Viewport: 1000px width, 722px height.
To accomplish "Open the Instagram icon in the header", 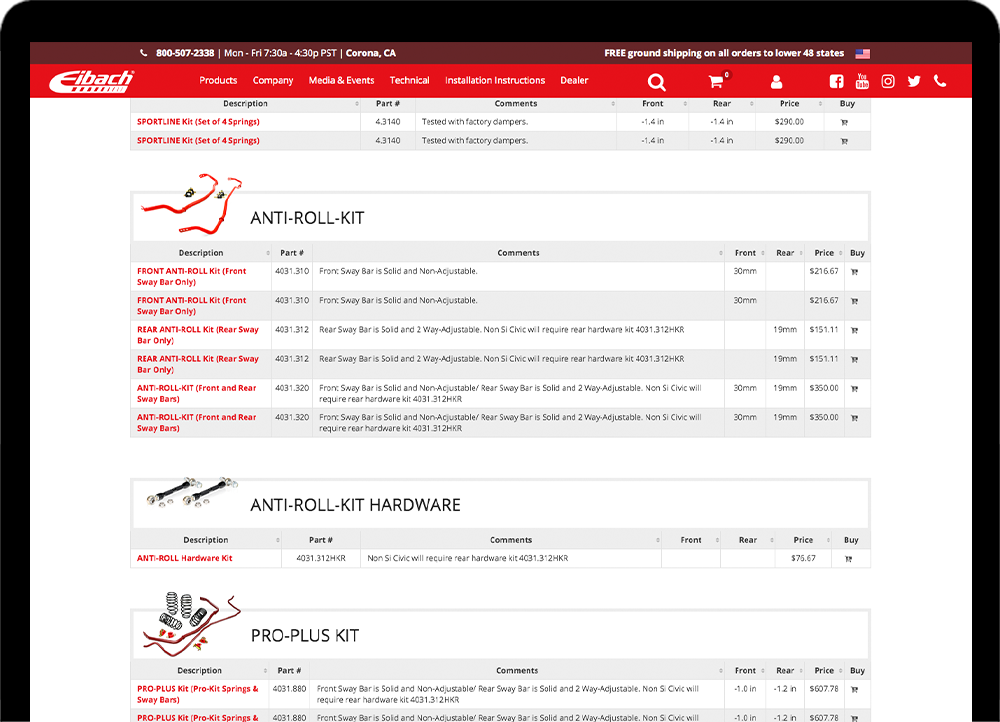I will click(x=888, y=81).
